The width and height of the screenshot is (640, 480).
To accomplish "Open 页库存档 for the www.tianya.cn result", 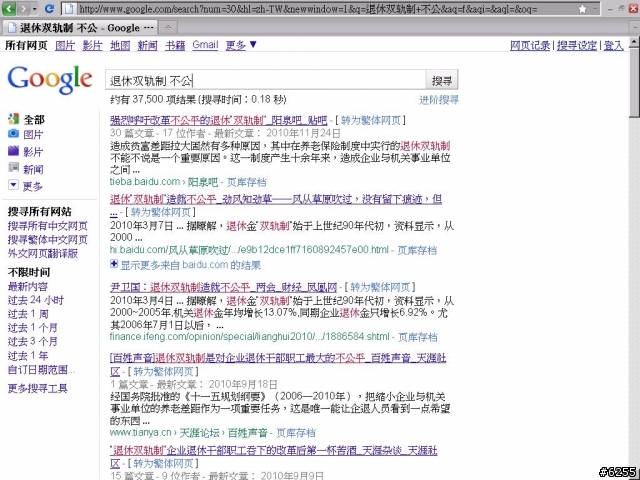I will (296, 433).
